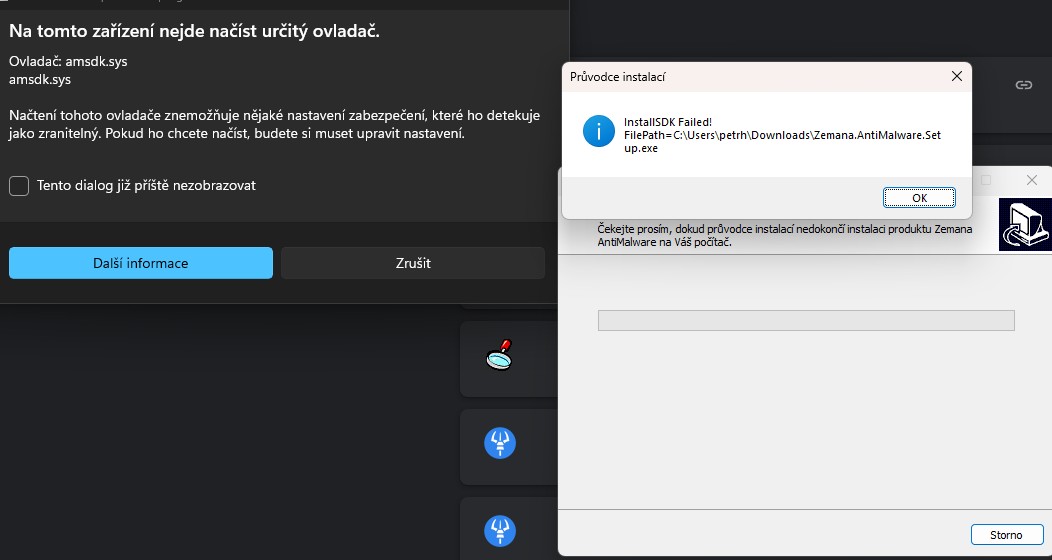The height and width of the screenshot is (560, 1052).
Task: Close the Průvodce instalací error dialog
Action: tap(957, 76)
